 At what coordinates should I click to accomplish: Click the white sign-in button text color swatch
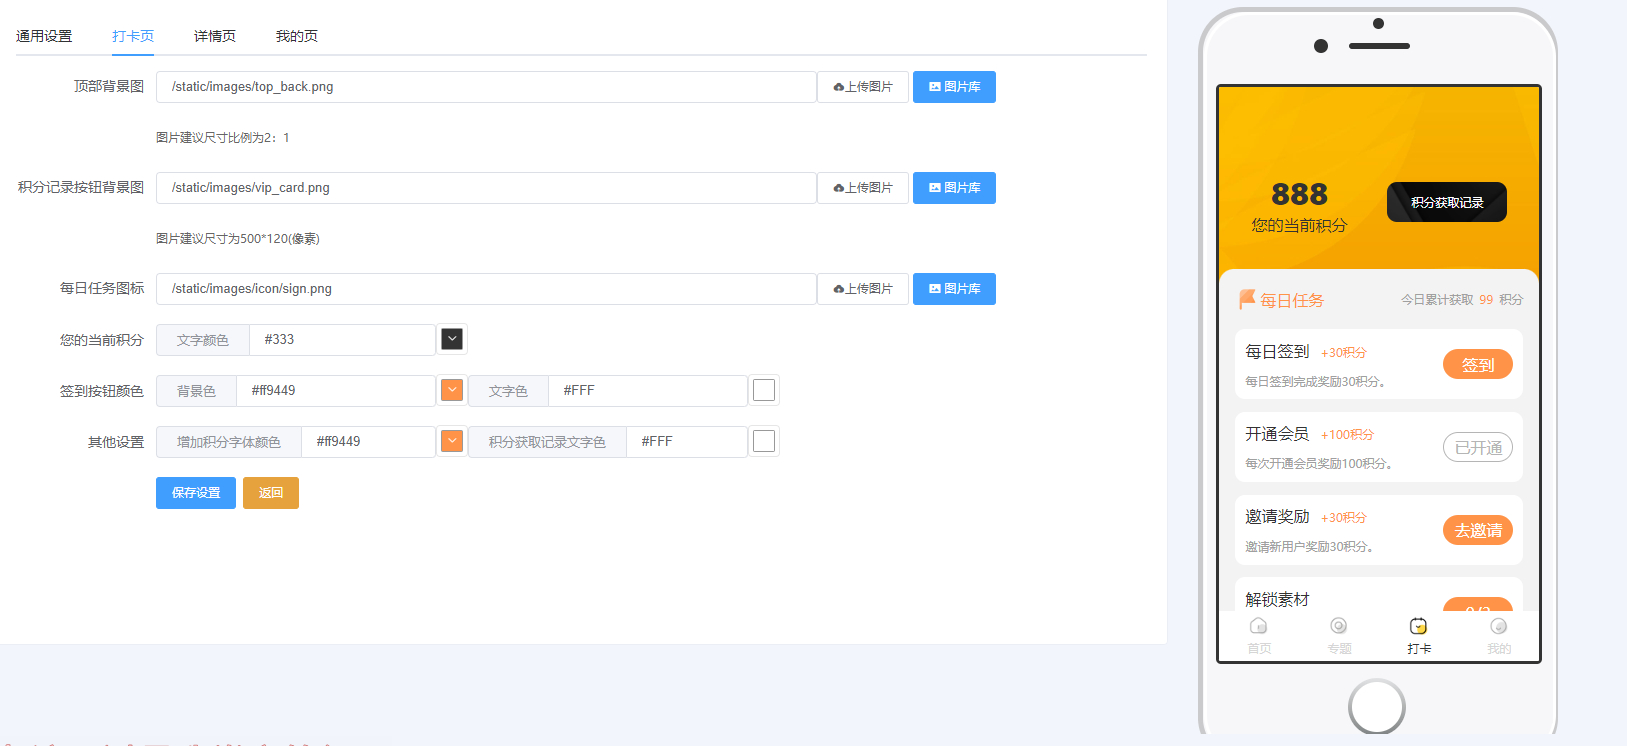(764, 391)
